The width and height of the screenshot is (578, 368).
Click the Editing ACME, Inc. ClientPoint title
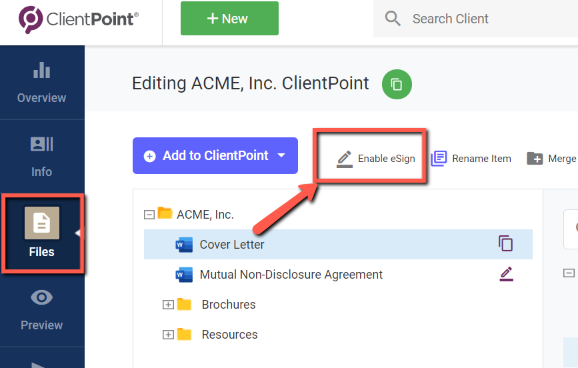pos(250,83)
